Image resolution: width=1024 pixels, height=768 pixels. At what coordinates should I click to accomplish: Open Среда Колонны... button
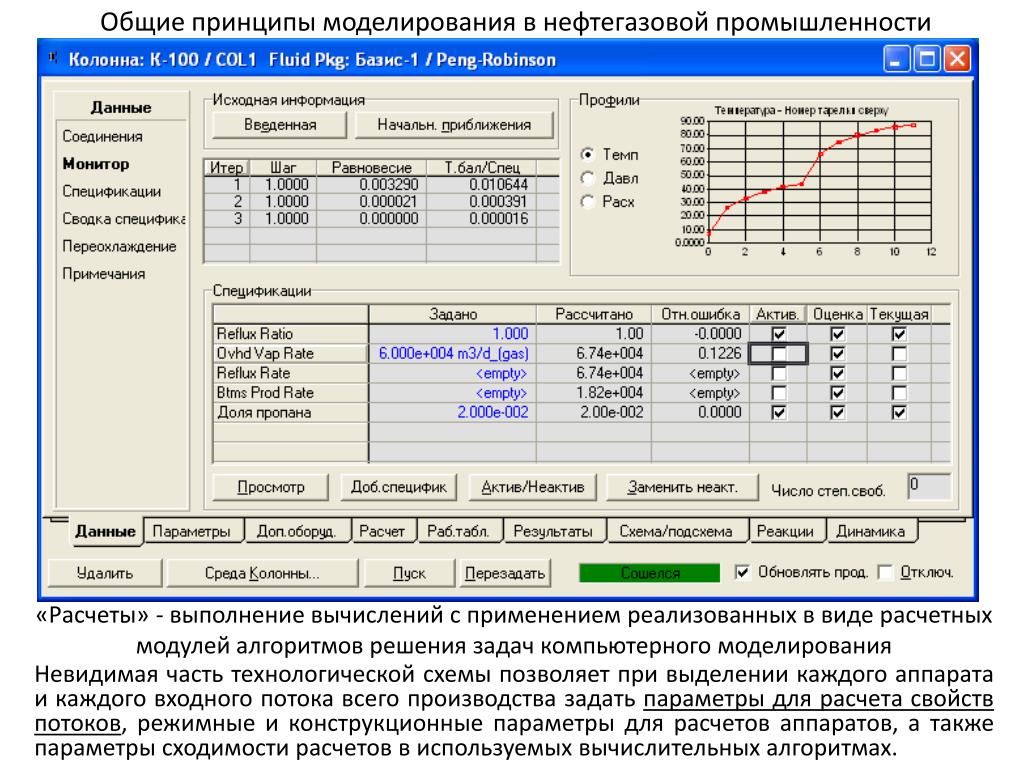click(262, 573)
